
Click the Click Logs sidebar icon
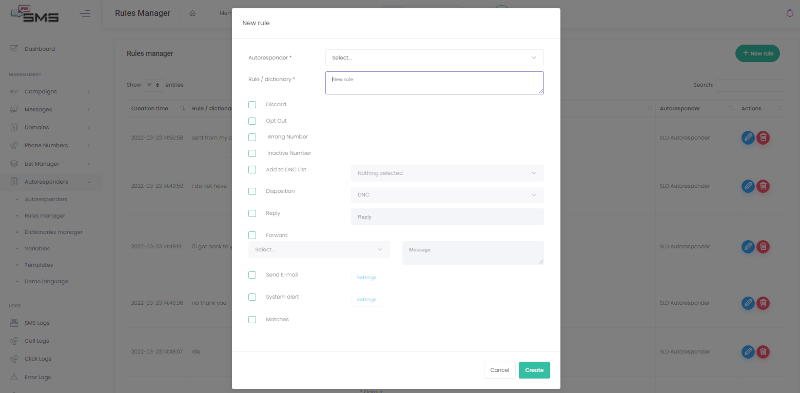(x=14, y=359)
